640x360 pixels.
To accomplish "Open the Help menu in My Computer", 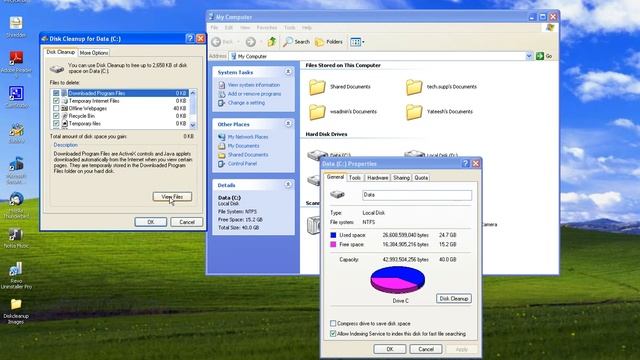I will coord(307,27).
